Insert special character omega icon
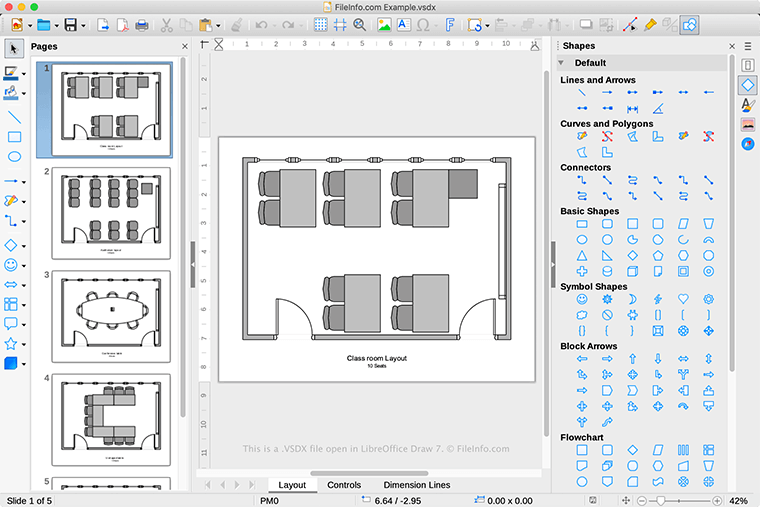The height and width of the screenshot is (507, 760). 423,25
